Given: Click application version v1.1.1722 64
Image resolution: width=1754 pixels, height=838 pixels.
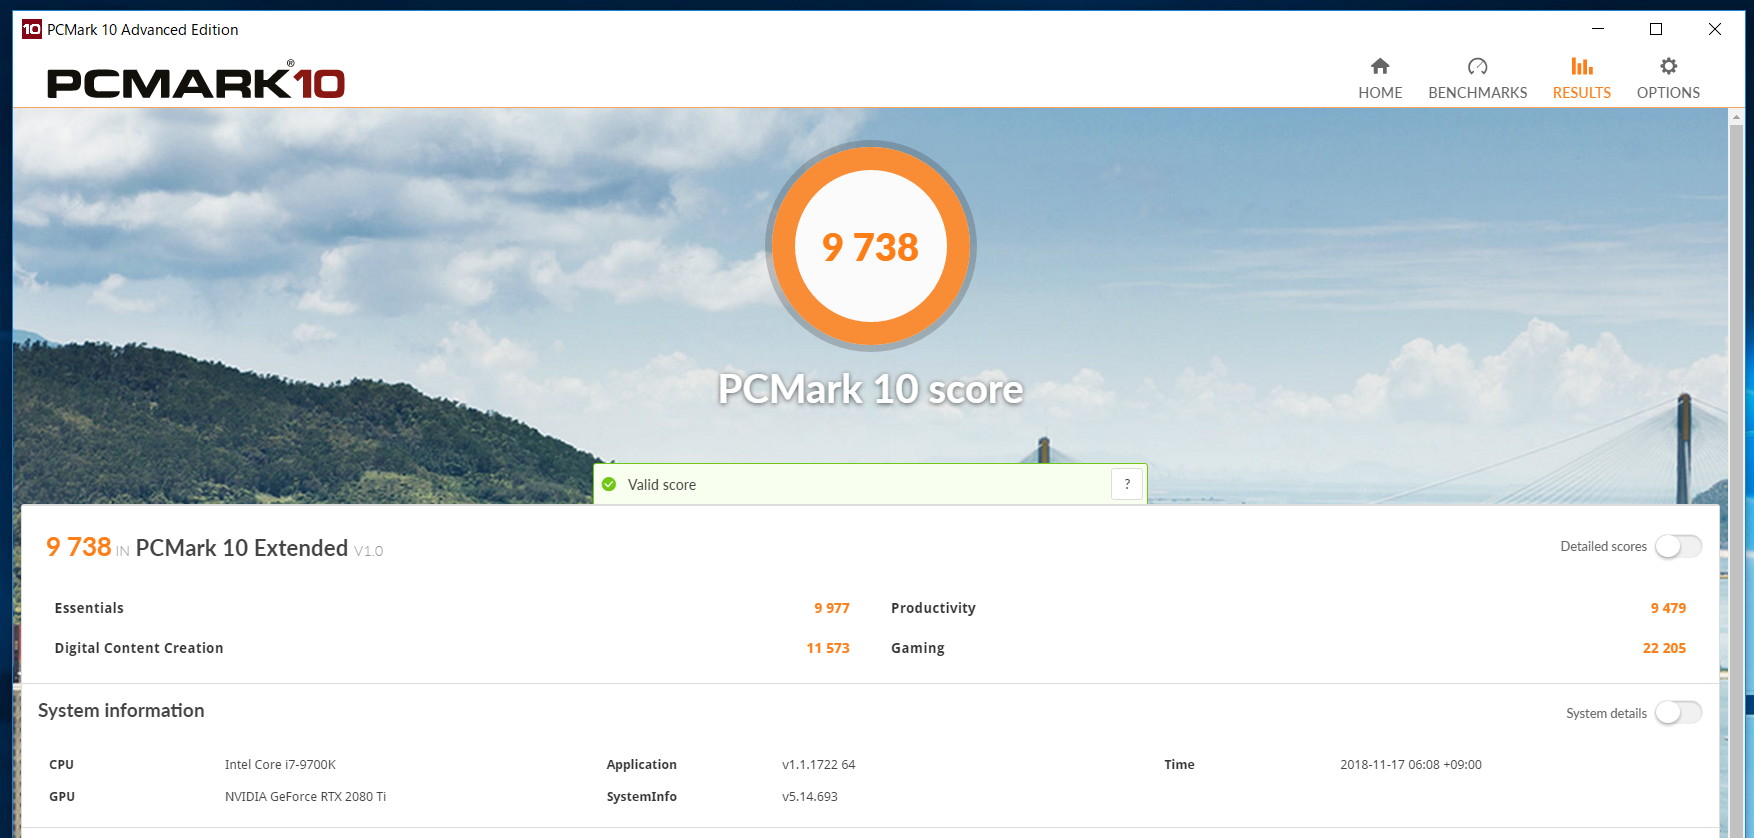Looking at the screenshot, I should (x=818, y=765).
